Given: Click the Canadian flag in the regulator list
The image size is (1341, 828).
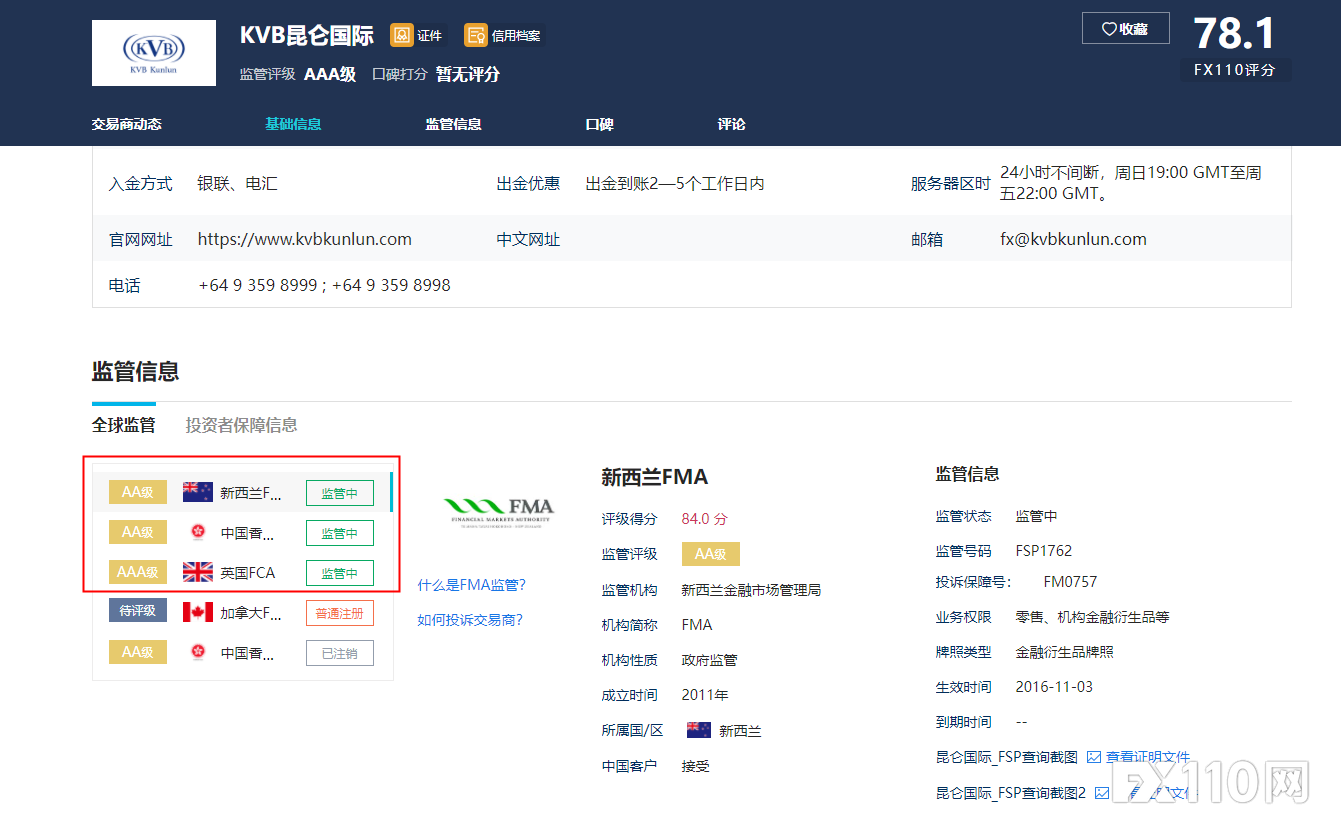Looking at the screenshot, I should point(197,612).
